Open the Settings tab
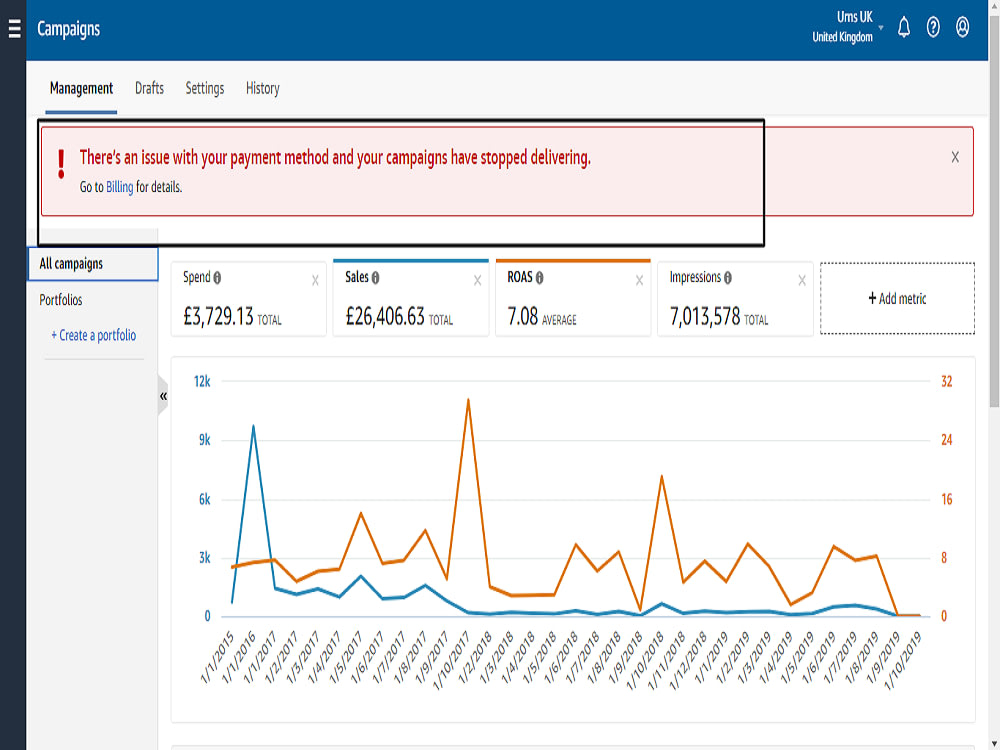 [x=205, y=88]
